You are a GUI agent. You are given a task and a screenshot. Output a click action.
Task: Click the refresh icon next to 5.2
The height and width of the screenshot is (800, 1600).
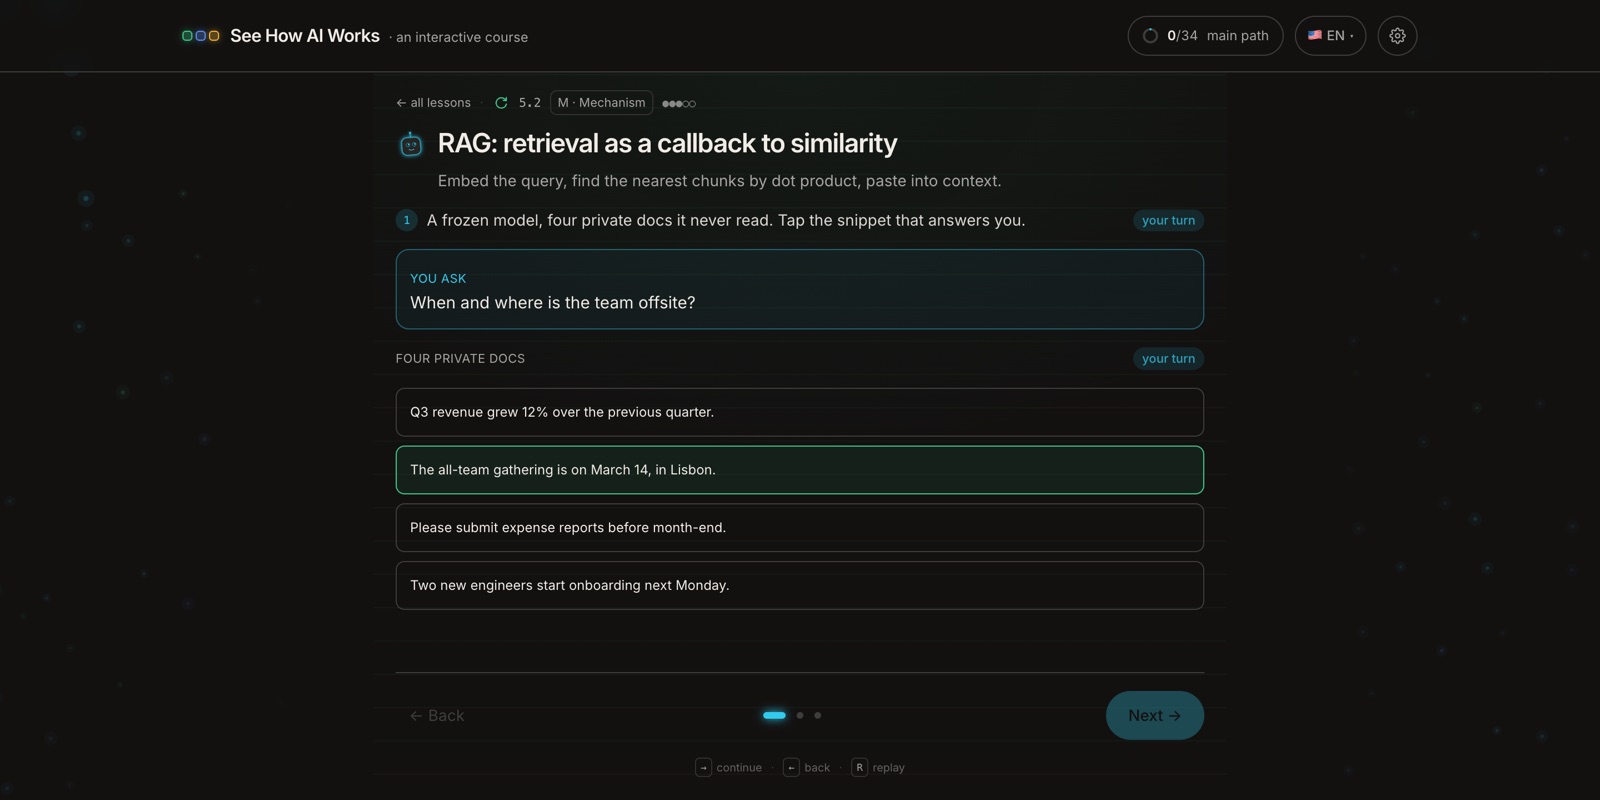tap(501, 103)
